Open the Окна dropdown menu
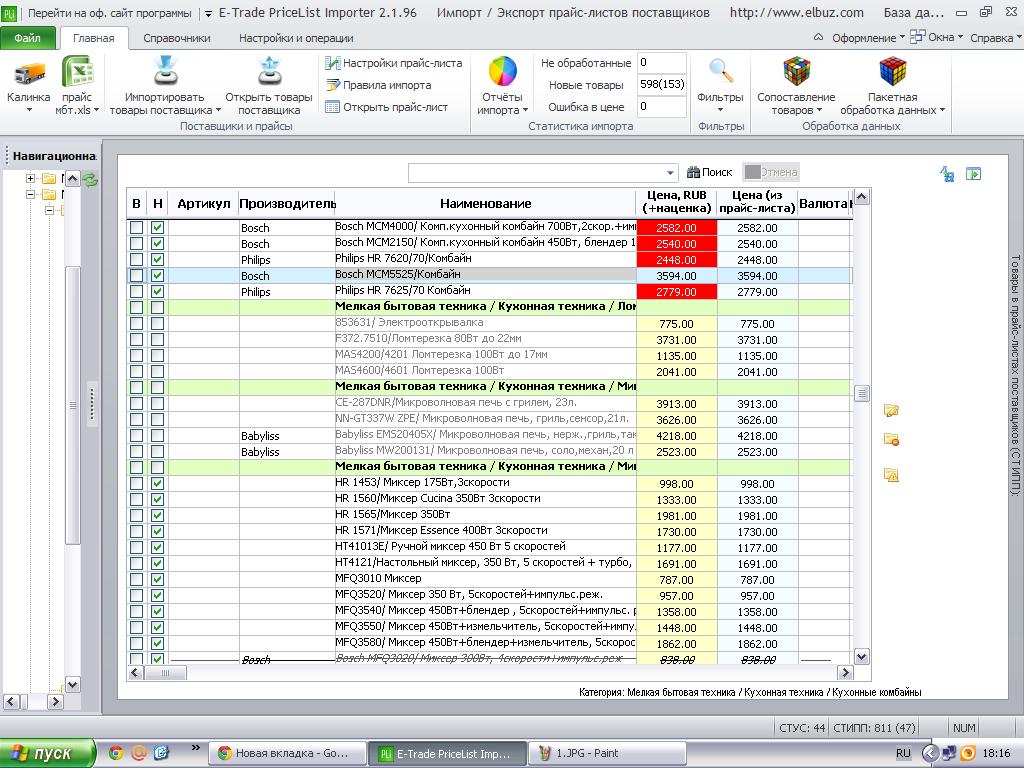The image size is (1024, 768). (936, 37)
